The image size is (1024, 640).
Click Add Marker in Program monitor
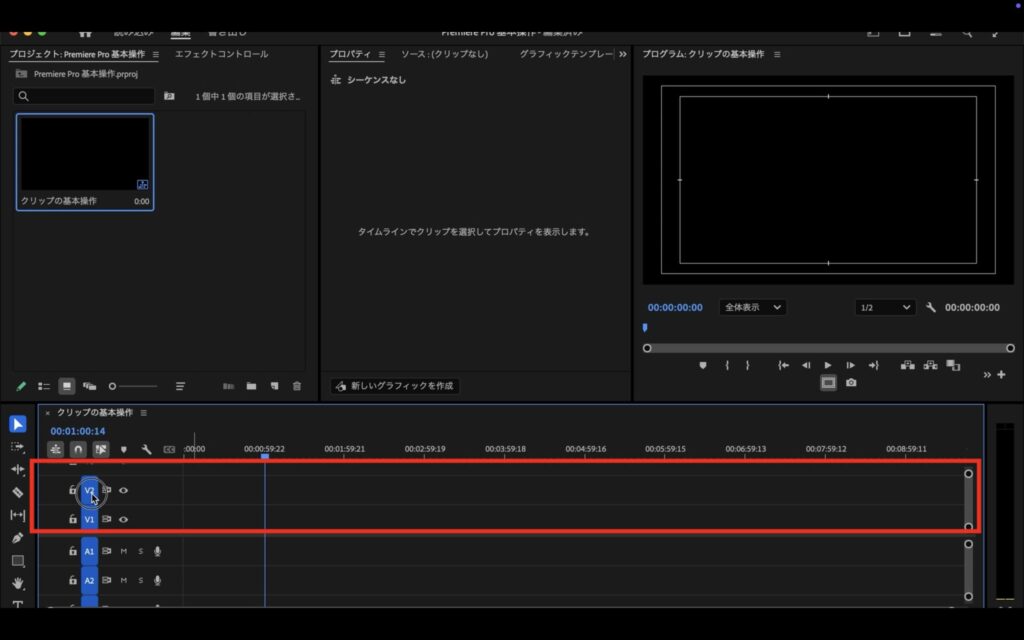tap(703, 366)
